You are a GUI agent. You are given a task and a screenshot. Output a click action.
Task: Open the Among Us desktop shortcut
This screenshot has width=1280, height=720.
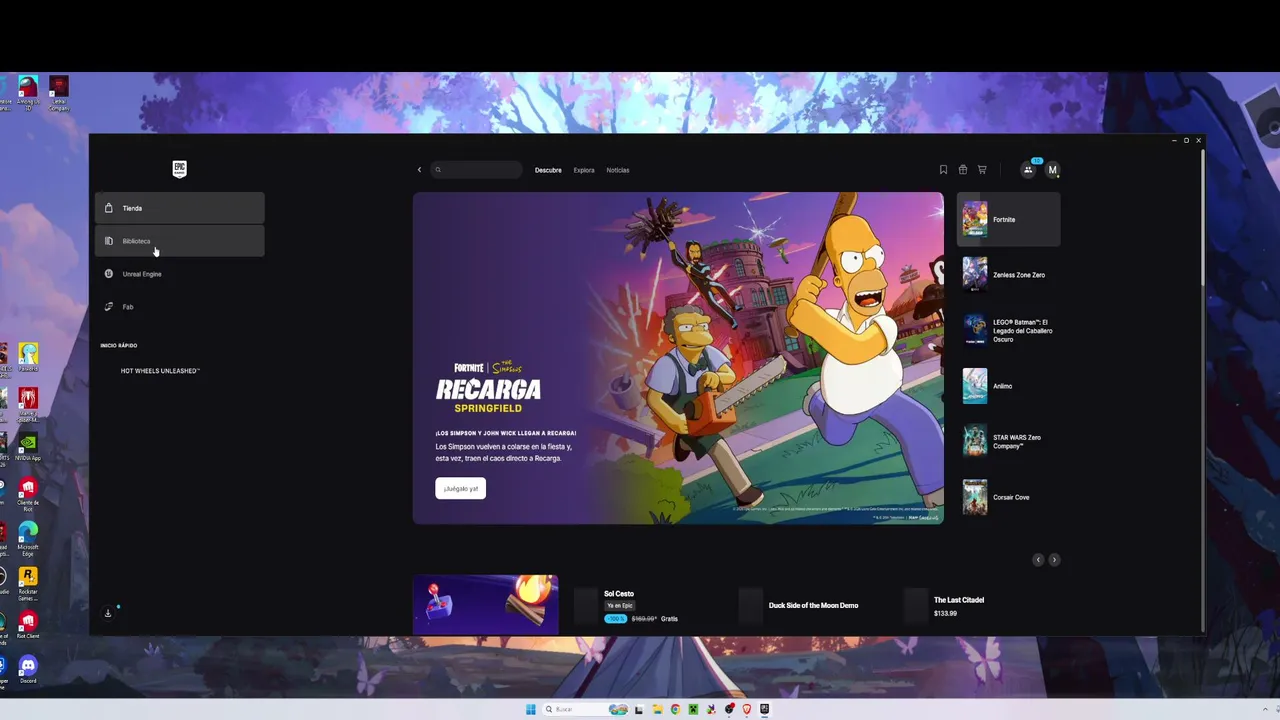(x=28, y=93)
